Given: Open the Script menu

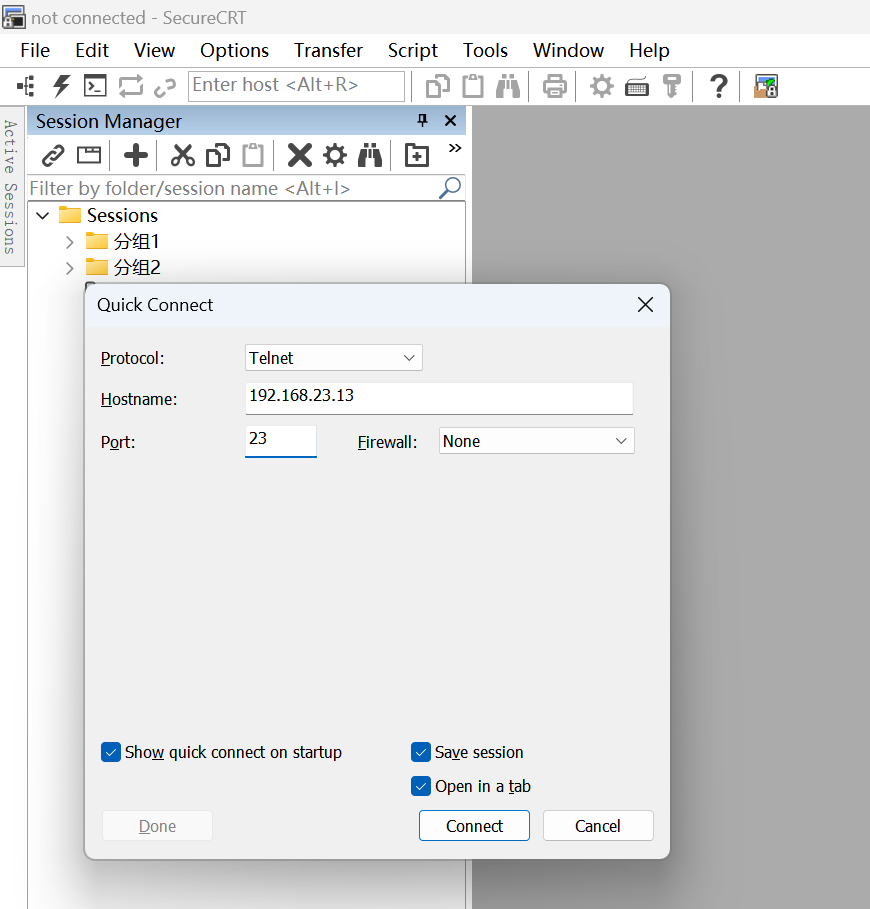Looking at the screenshot, I should 413,50.
